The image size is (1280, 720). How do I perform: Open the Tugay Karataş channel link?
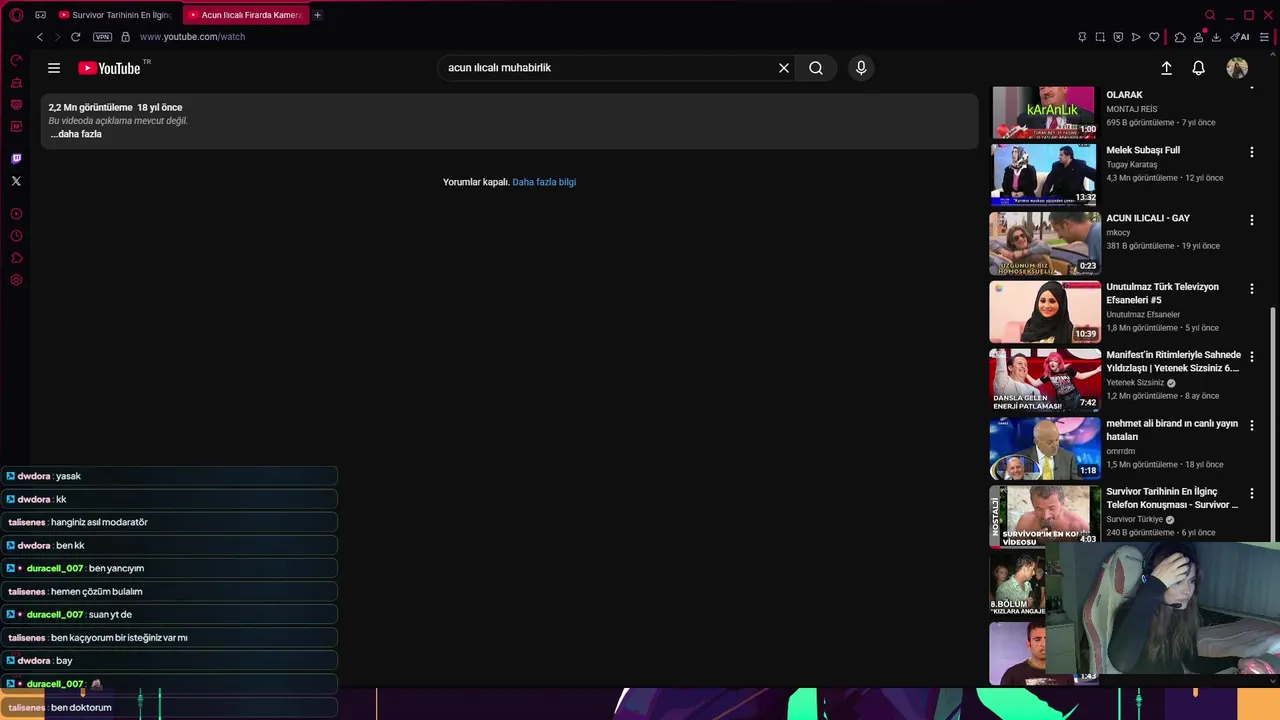point(1132,164)
